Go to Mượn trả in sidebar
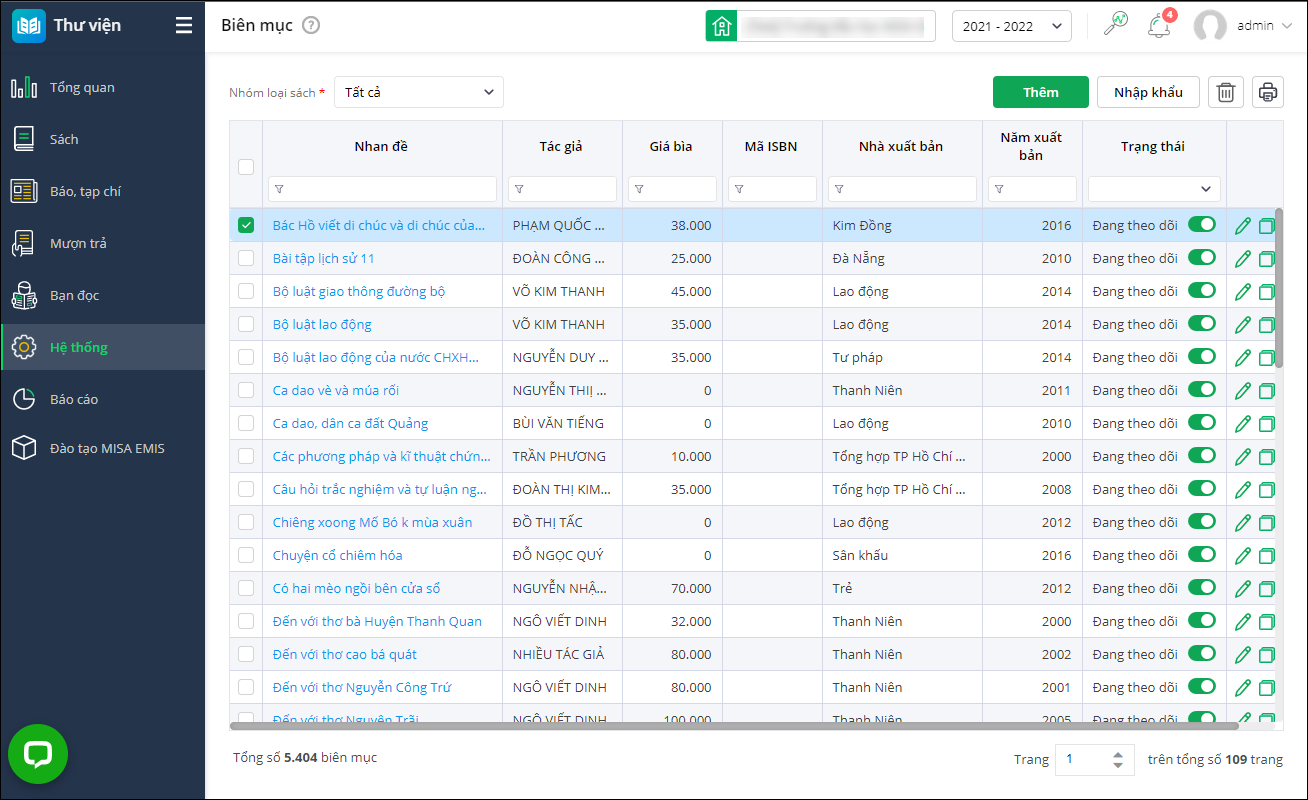 (78, 243)
